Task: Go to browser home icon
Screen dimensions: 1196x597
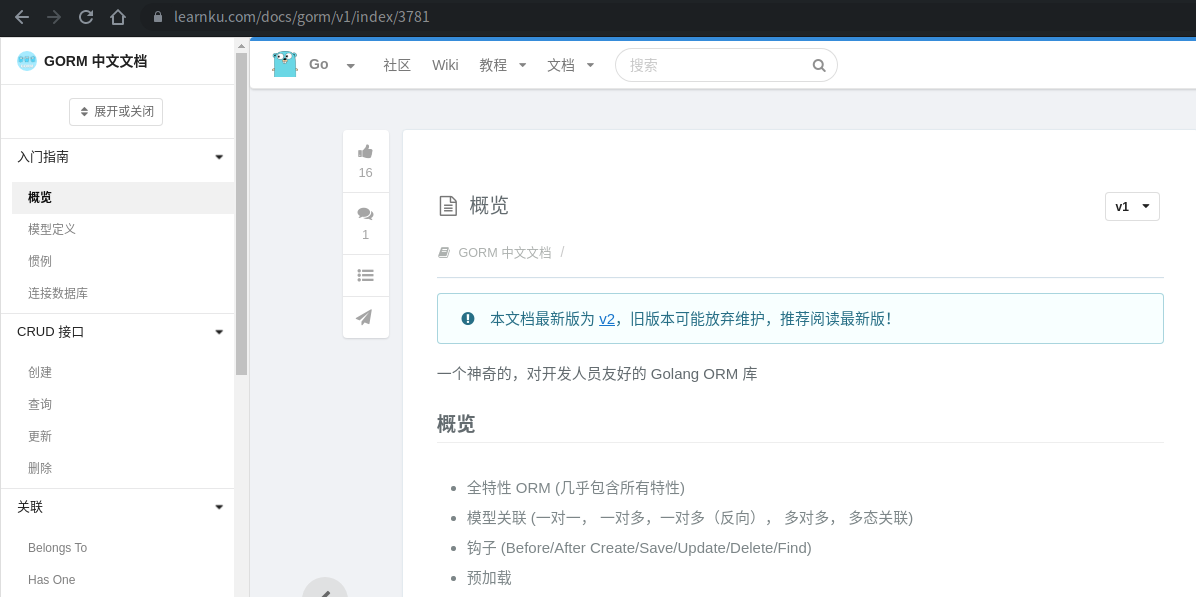Action: [x=117, y=17]
